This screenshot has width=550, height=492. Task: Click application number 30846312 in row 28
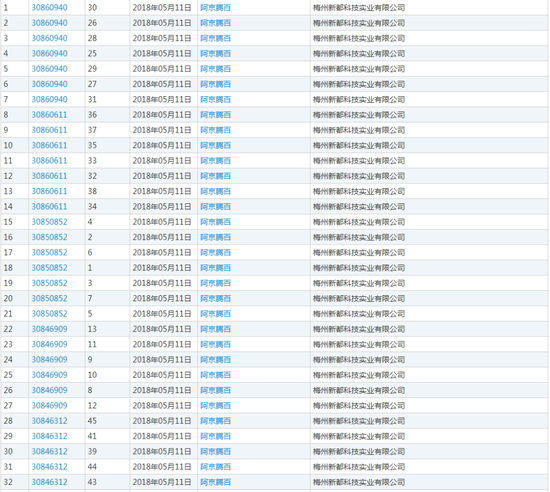[x=49, y=421]
